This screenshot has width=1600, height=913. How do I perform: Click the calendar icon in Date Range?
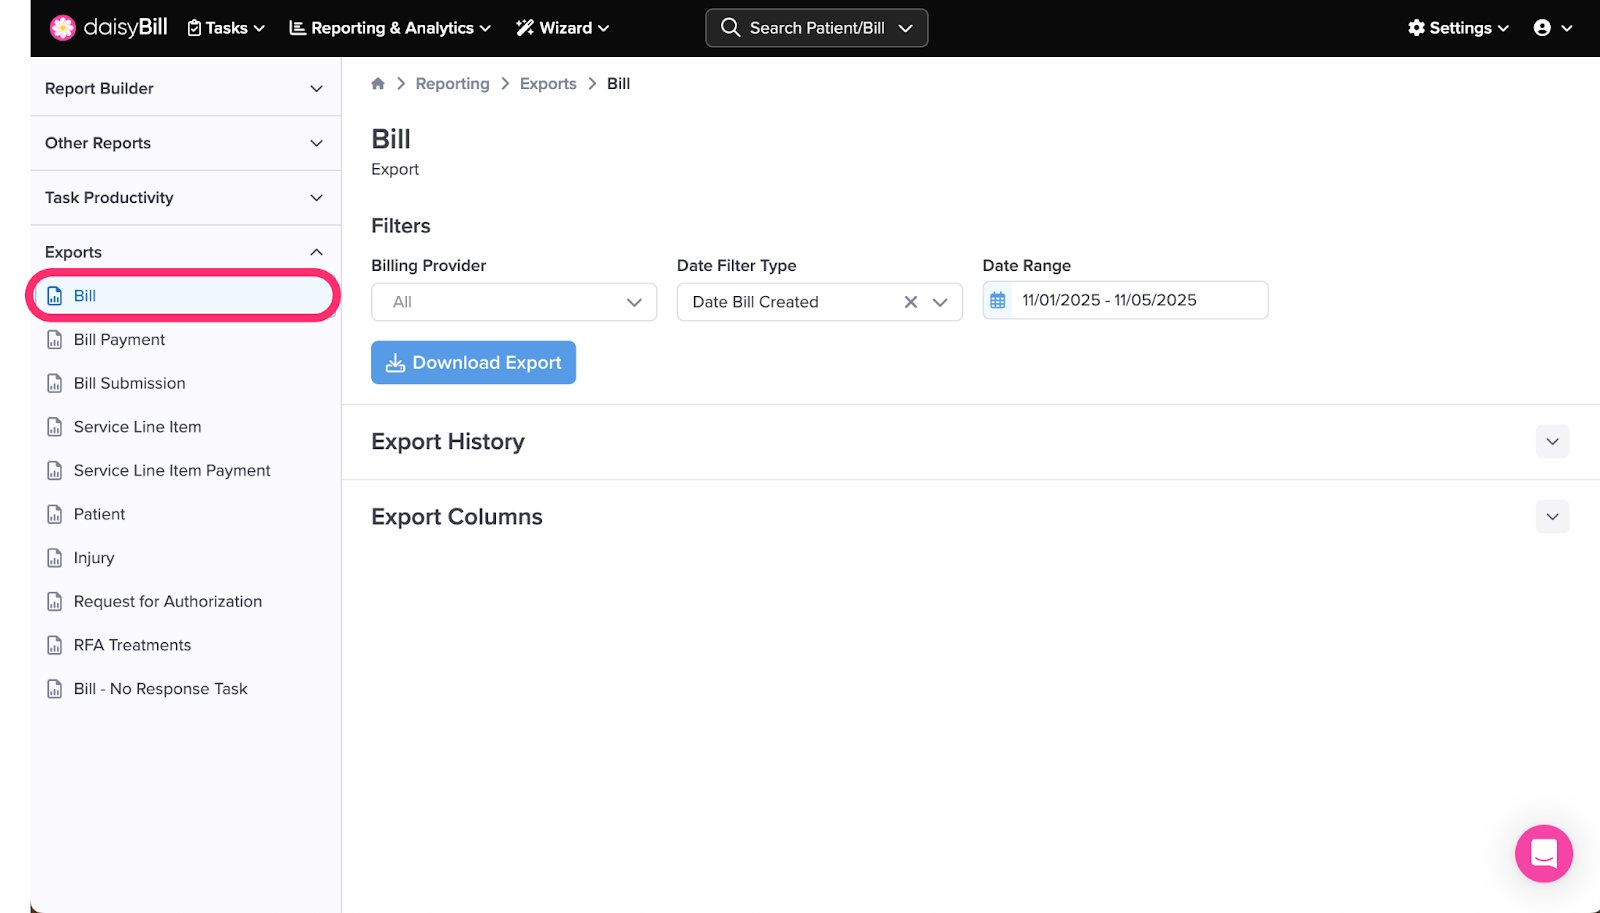(998, 301)
